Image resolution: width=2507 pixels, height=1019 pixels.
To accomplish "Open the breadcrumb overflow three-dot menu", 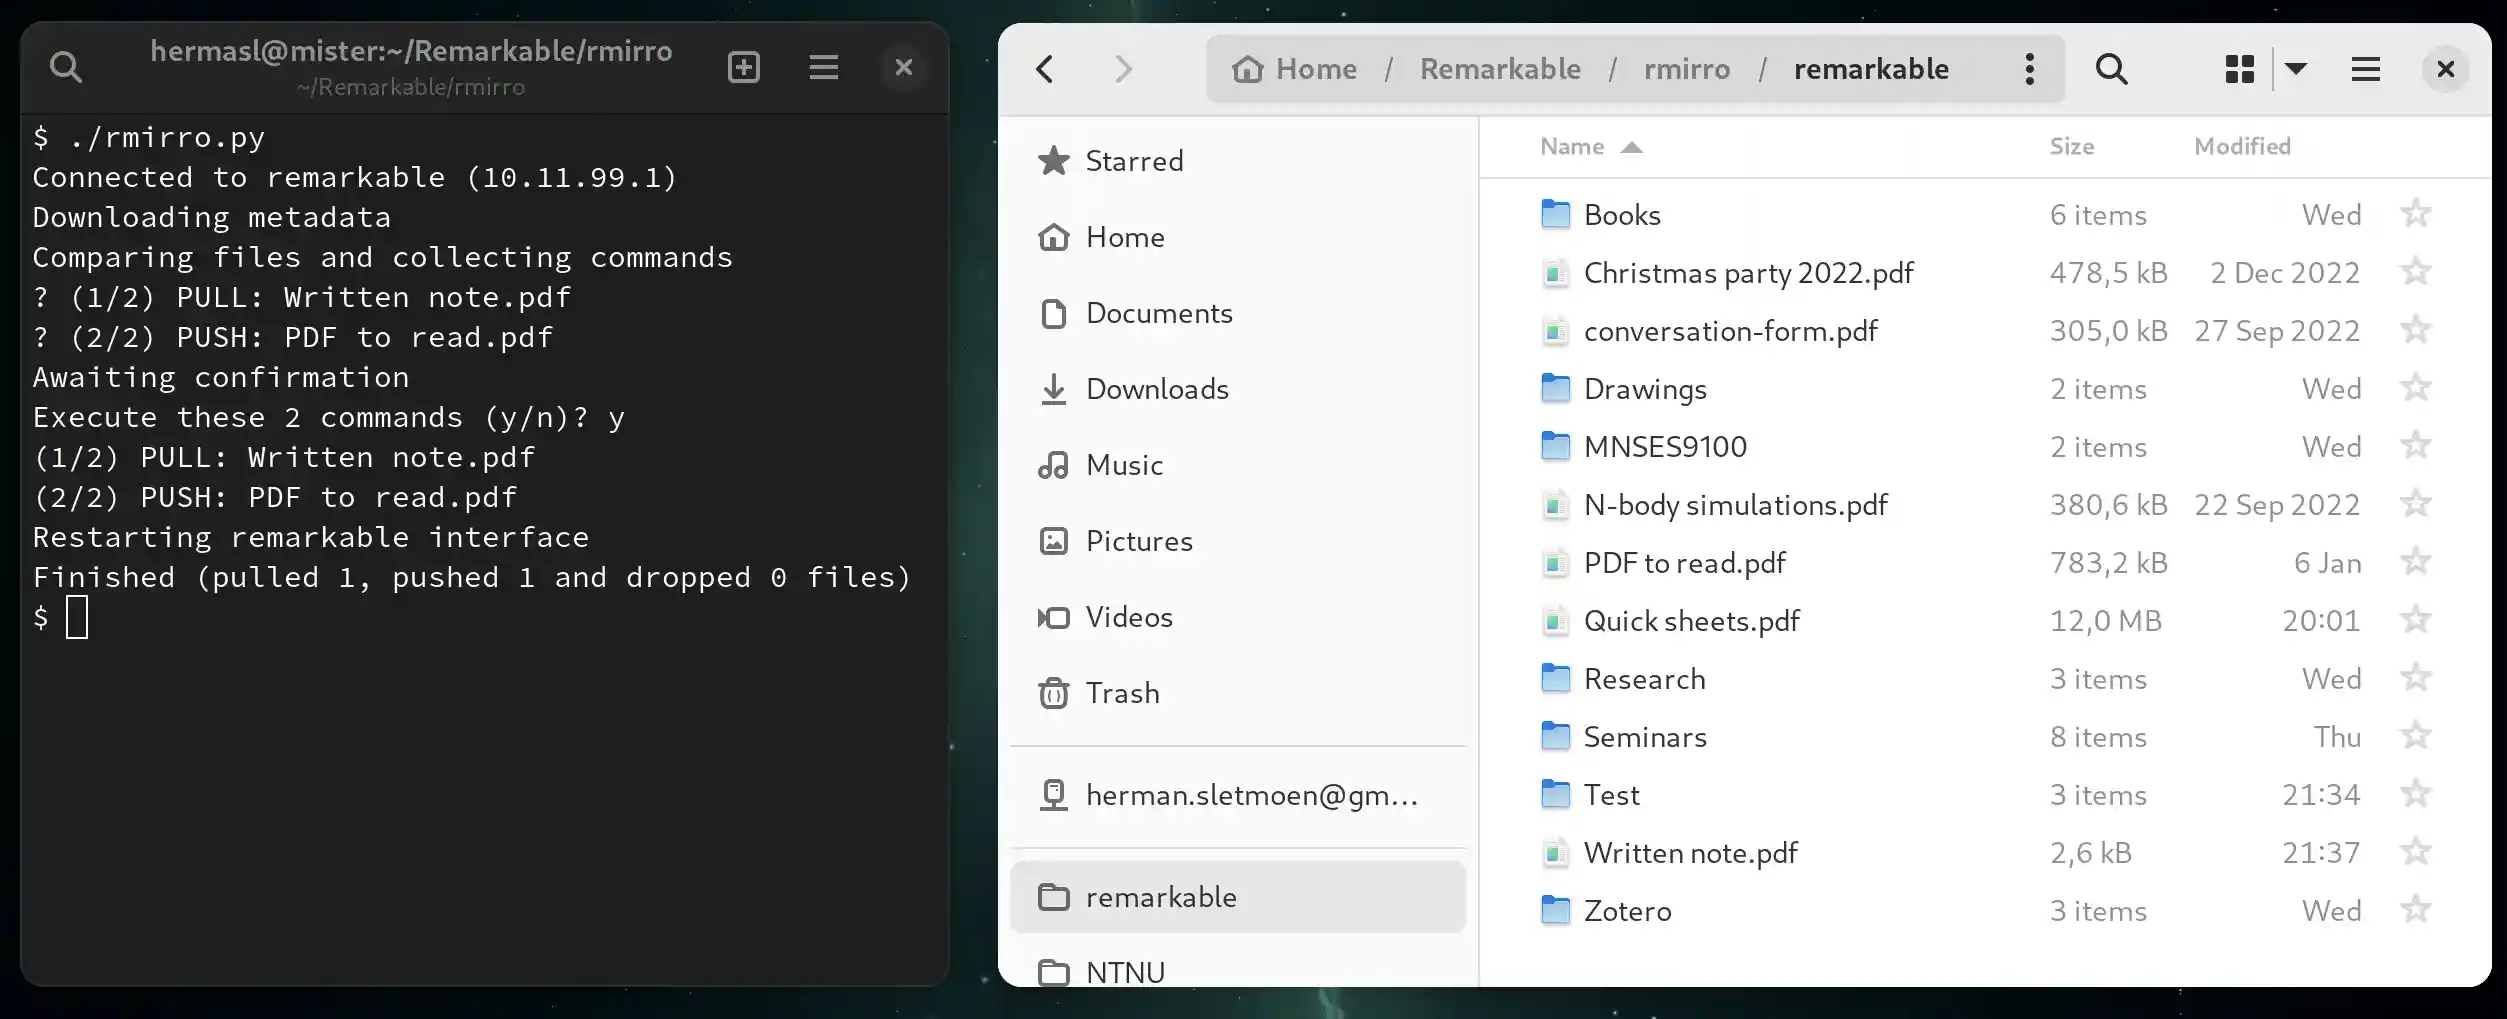I will (2029, 68).
